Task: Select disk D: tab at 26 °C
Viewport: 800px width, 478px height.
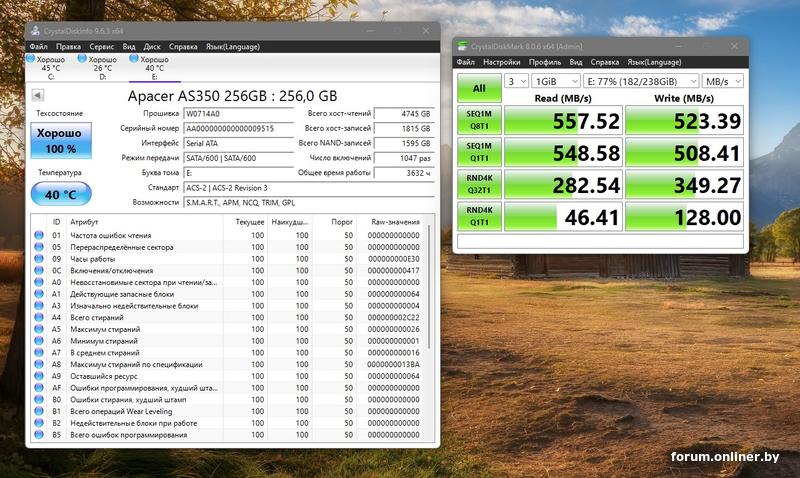Action: coord(103,68)
